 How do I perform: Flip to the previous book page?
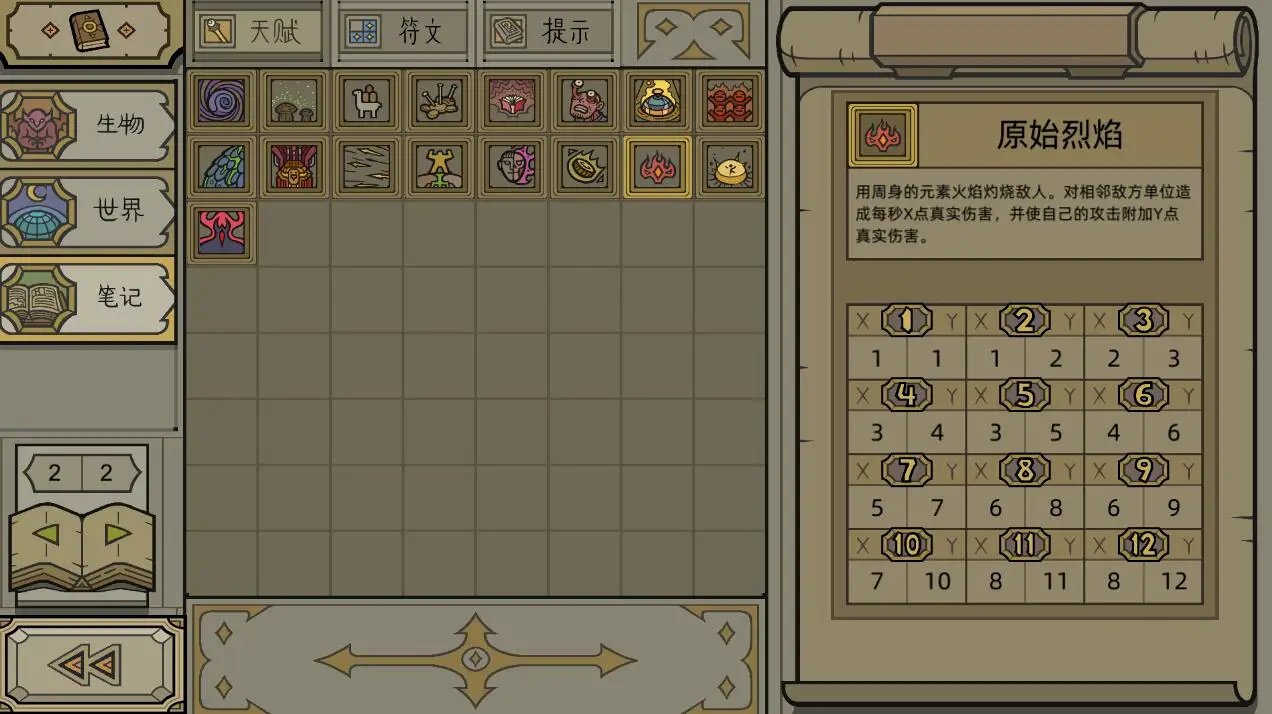tap(46, 534)
